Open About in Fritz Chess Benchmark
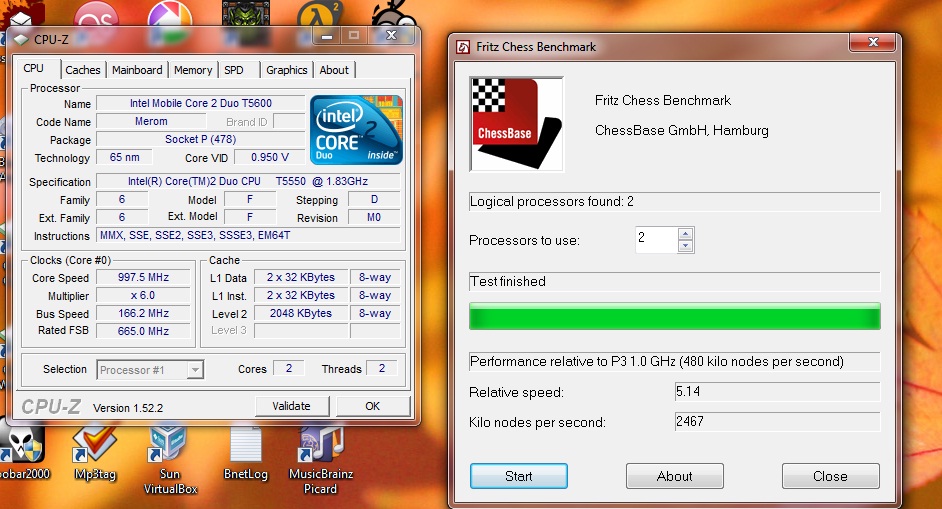The image size is (942, 509). [675, 476]
